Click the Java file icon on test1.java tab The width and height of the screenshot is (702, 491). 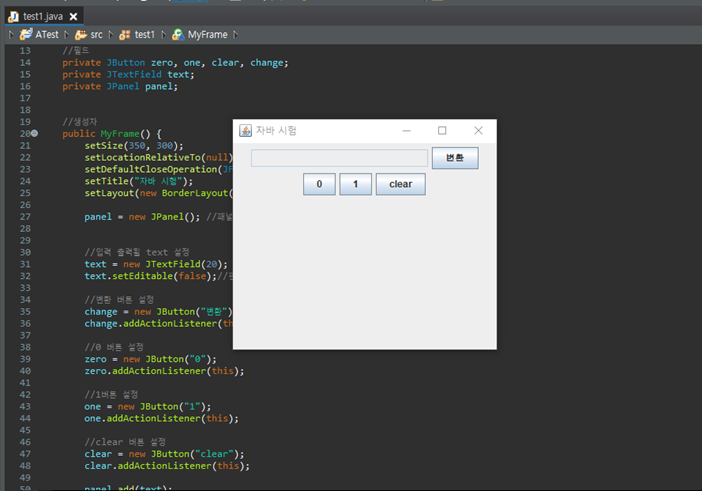[x=13, y=17]
